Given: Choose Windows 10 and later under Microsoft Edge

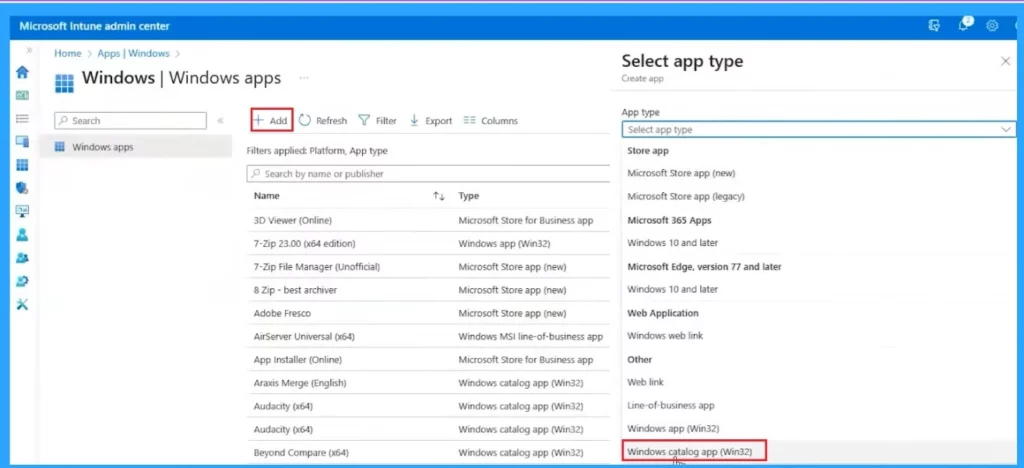Looking at the screenshot, I should (673, 289).
